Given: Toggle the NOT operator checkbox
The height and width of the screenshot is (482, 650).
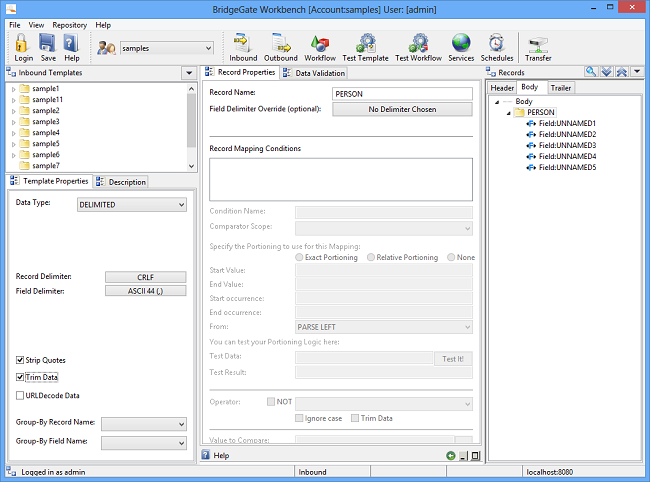Looking at the screenshot, I should click(x=271, y=402).
